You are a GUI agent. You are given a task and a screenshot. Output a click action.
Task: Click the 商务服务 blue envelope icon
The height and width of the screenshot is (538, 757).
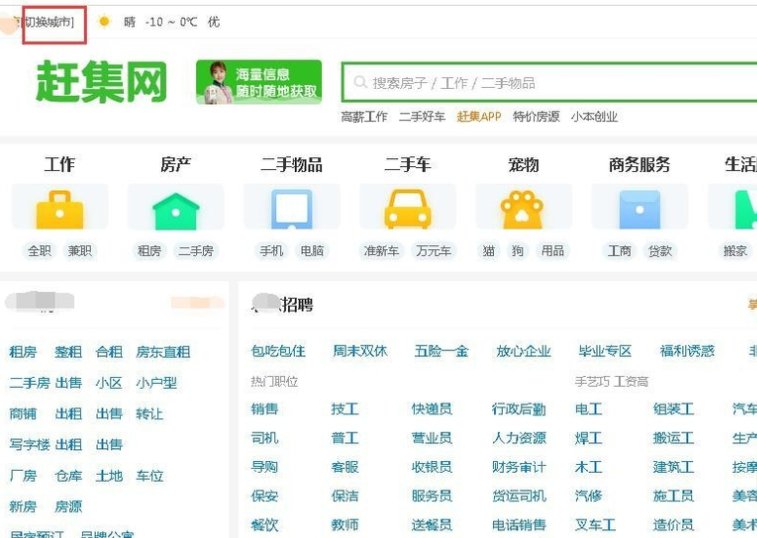pos(640,210)
